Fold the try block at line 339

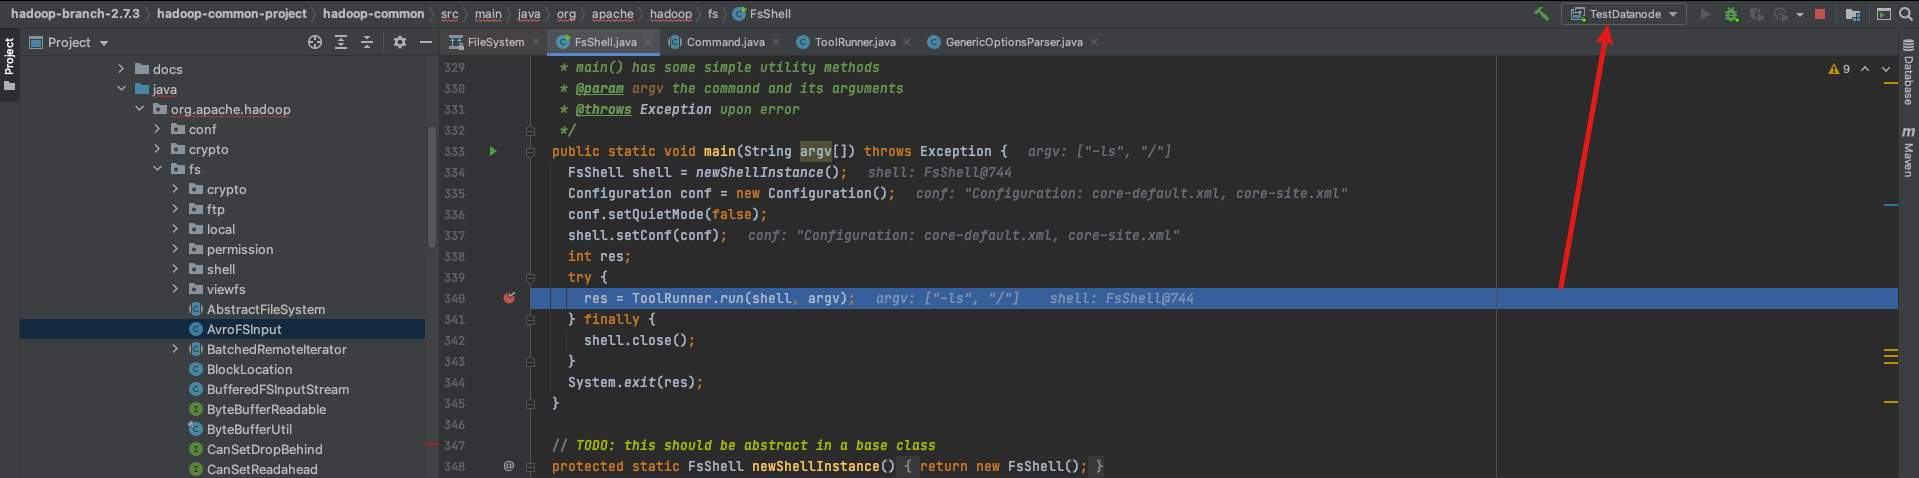[530, 278]
